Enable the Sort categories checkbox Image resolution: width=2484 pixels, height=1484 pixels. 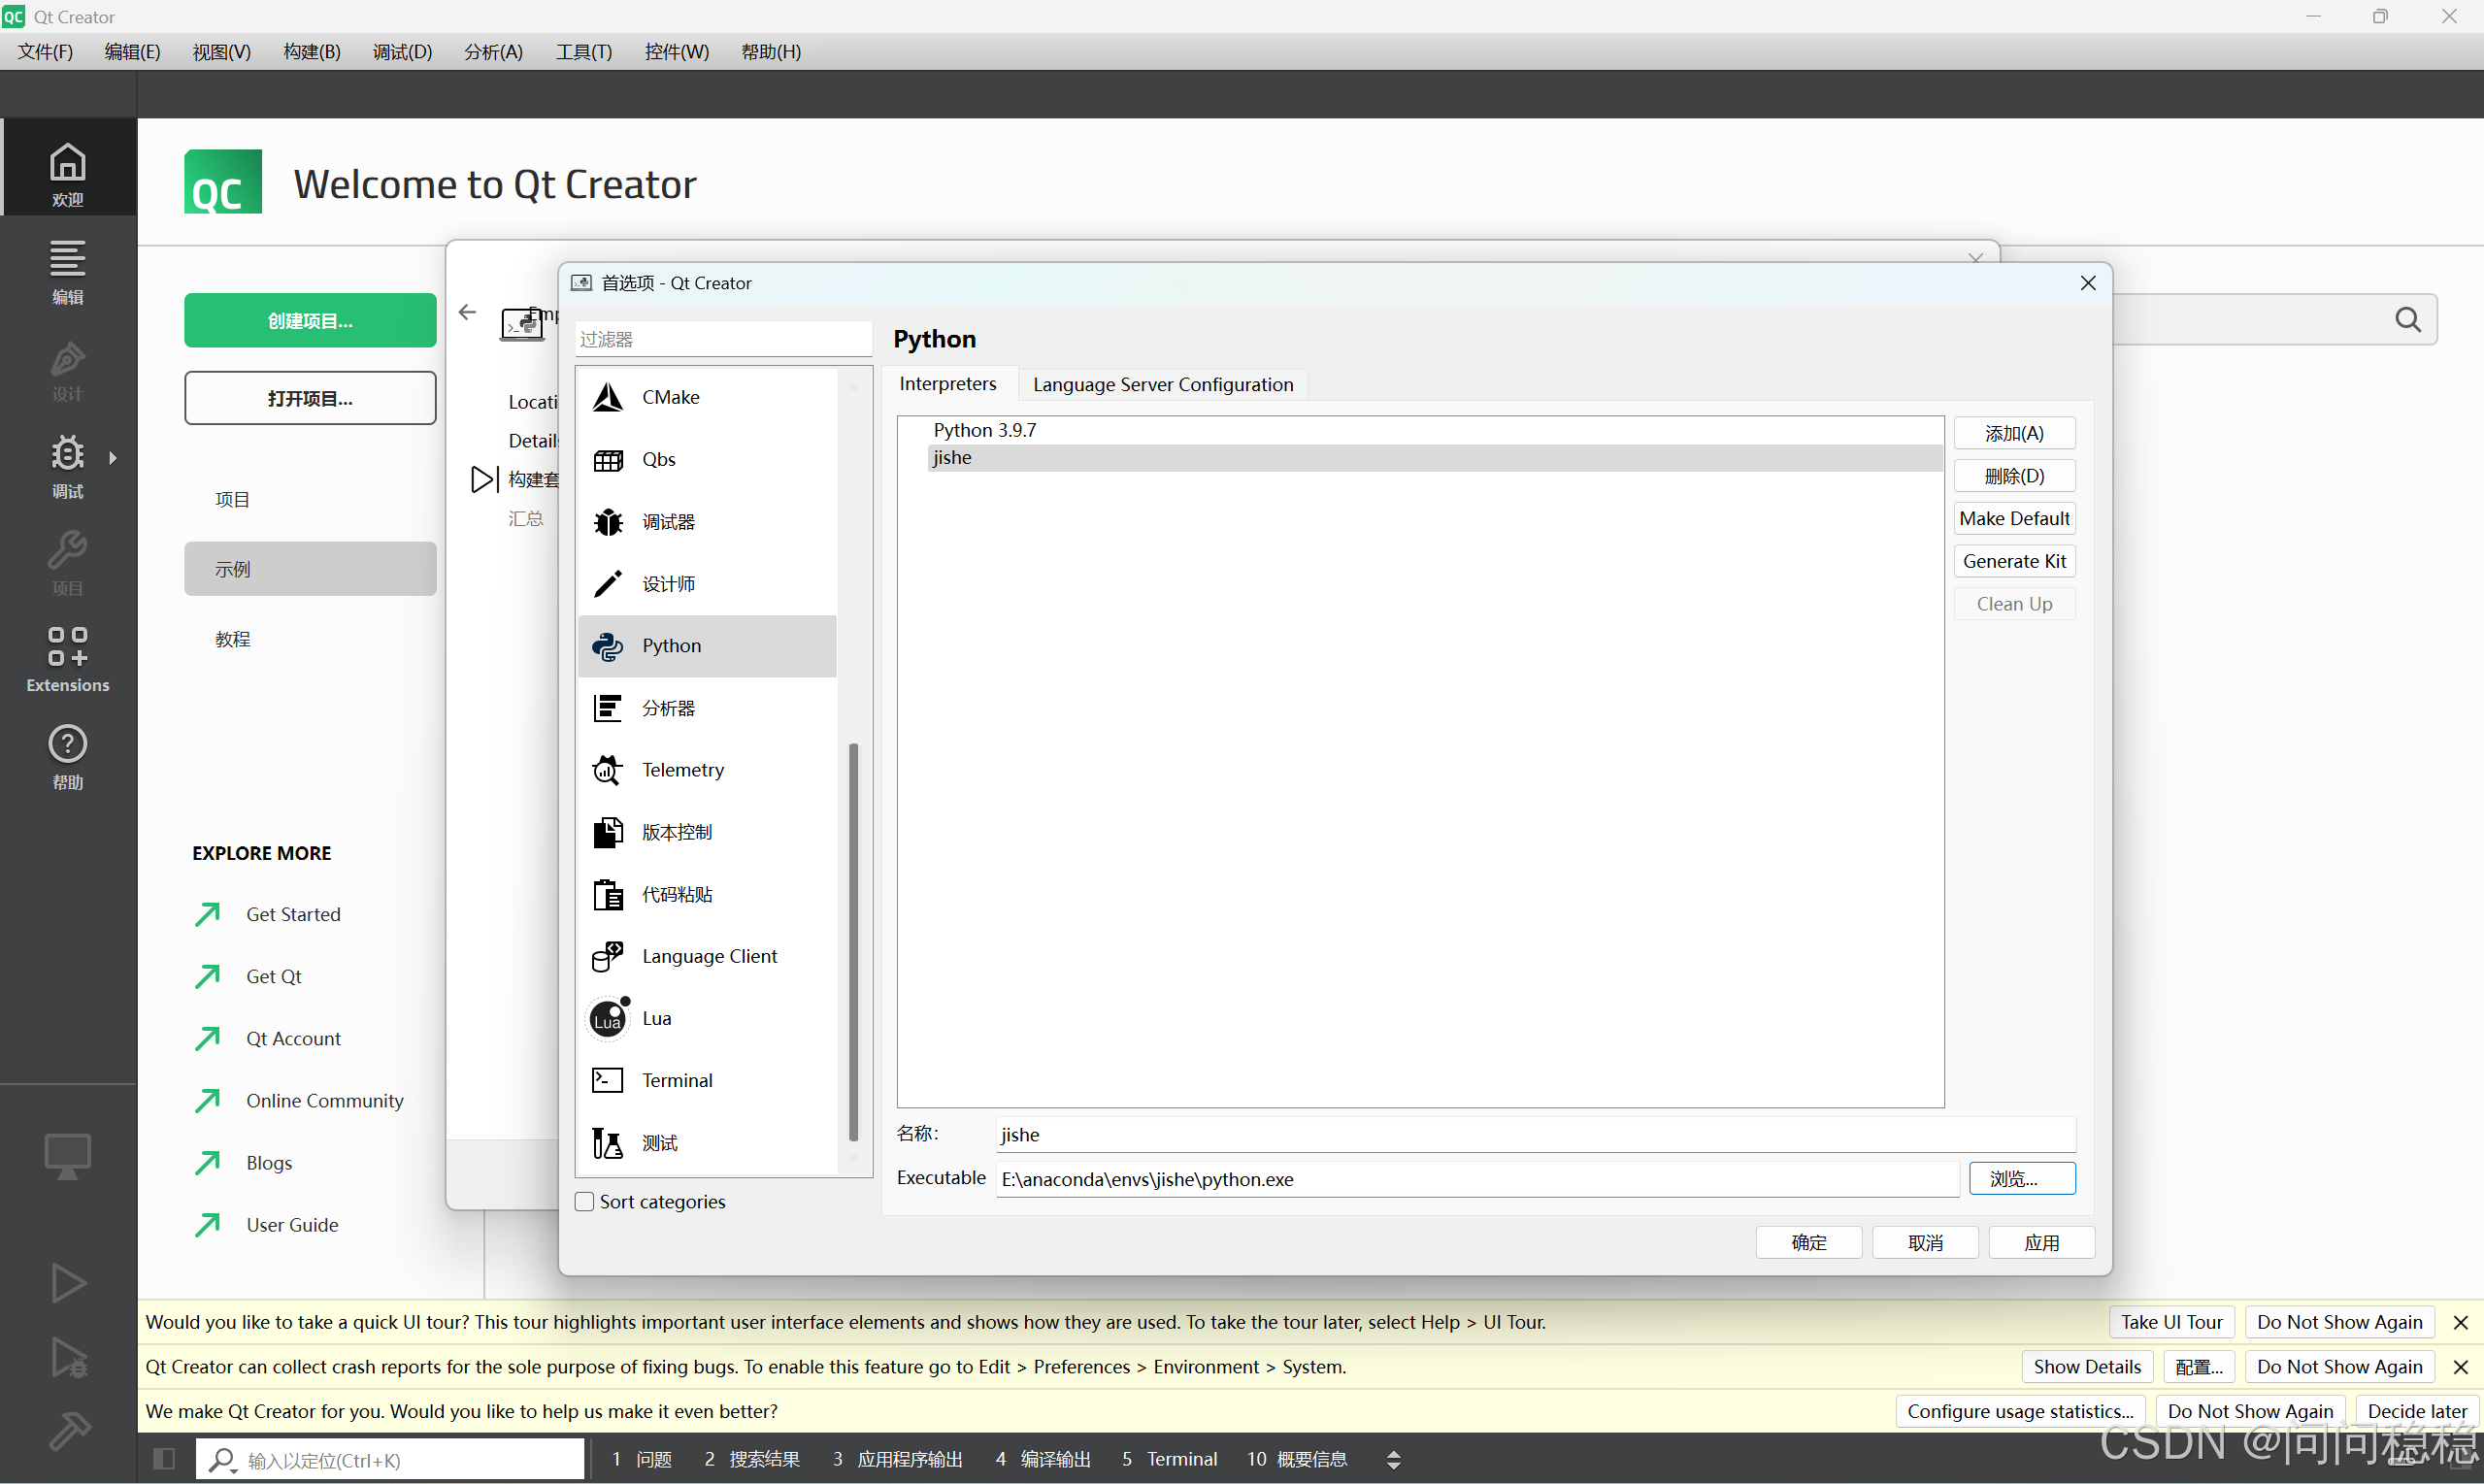[586, 1201]
